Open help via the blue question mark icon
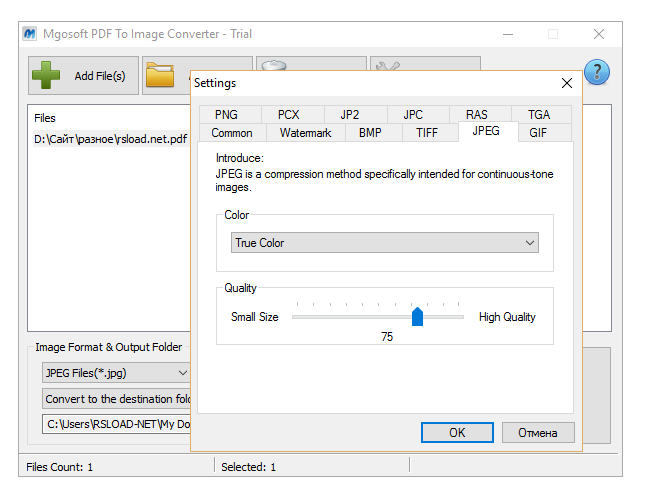The width and height of the screenshot is (661, 504). [597, 72]
